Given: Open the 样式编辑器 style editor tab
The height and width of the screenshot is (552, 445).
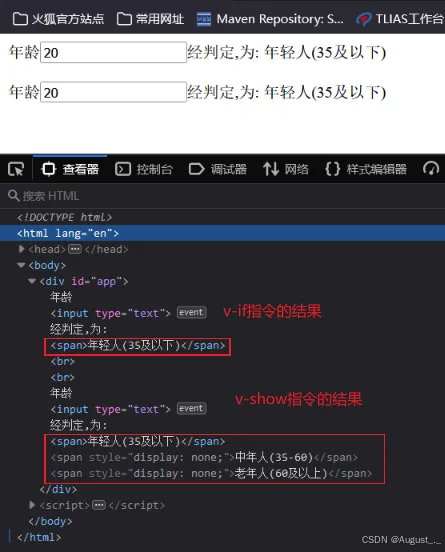Looking at the screenshot, I should point(366,169).
